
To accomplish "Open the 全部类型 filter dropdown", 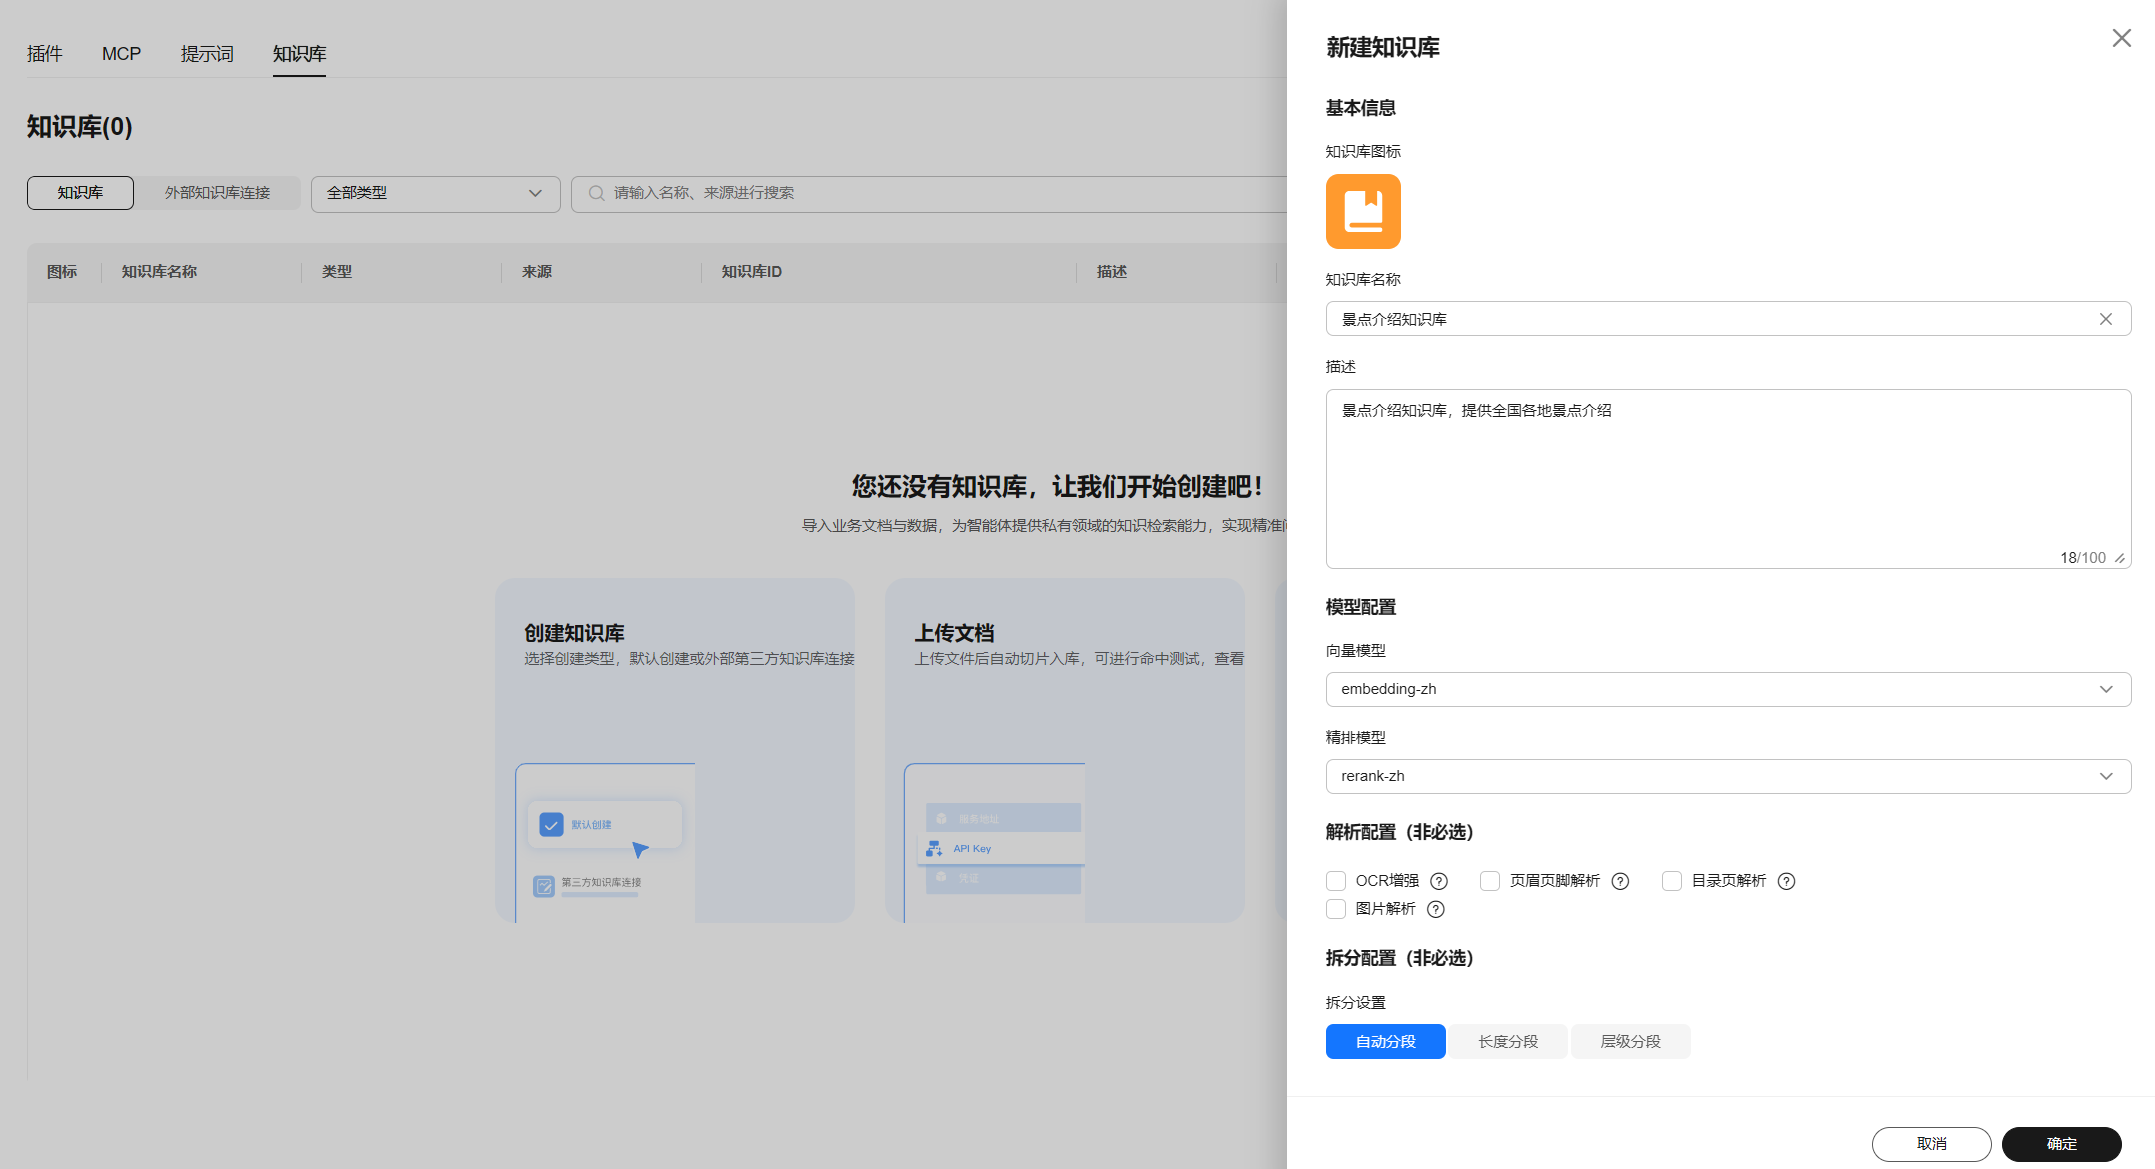I will point(435,193).
